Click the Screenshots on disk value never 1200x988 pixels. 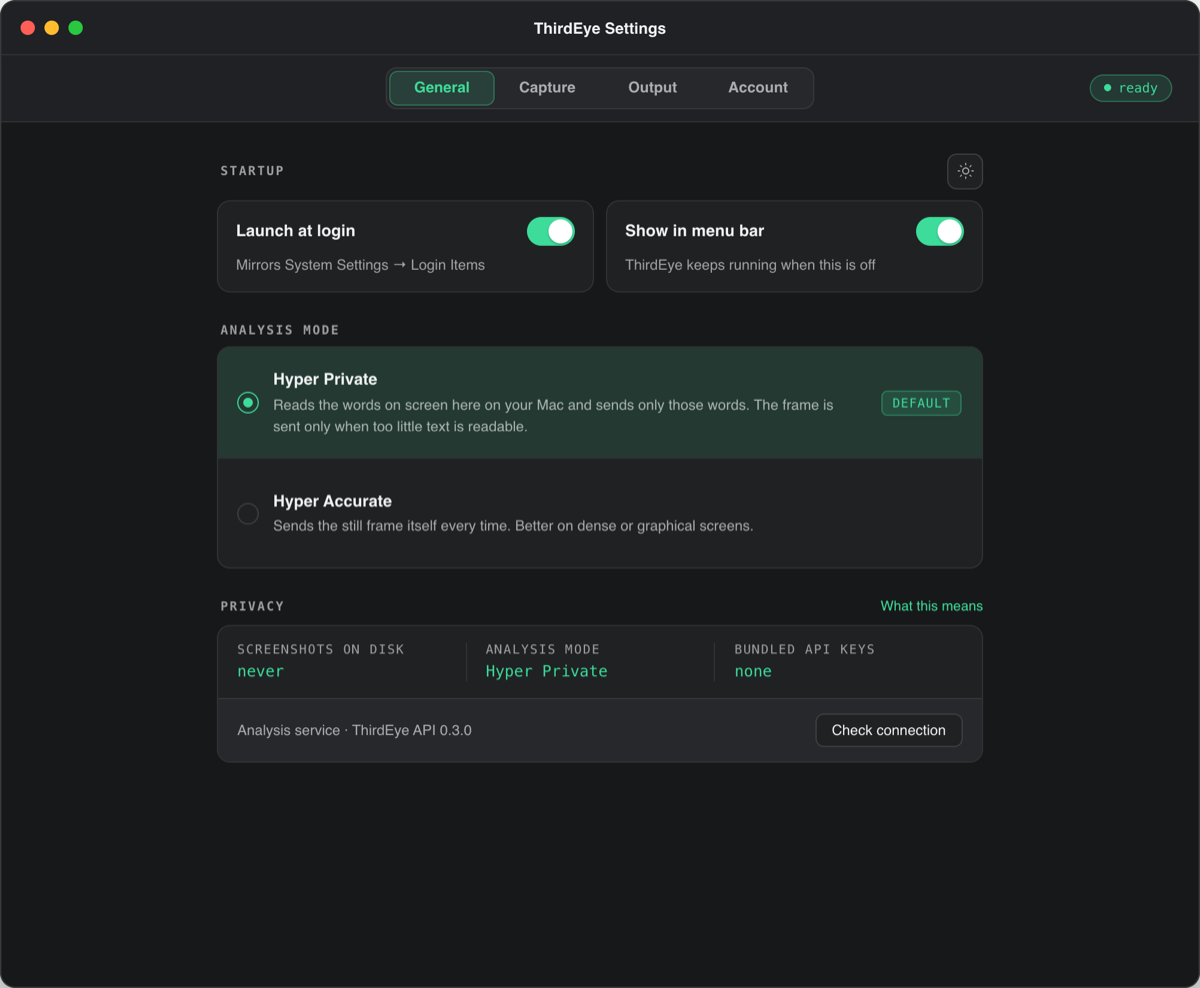pos(261,671)
